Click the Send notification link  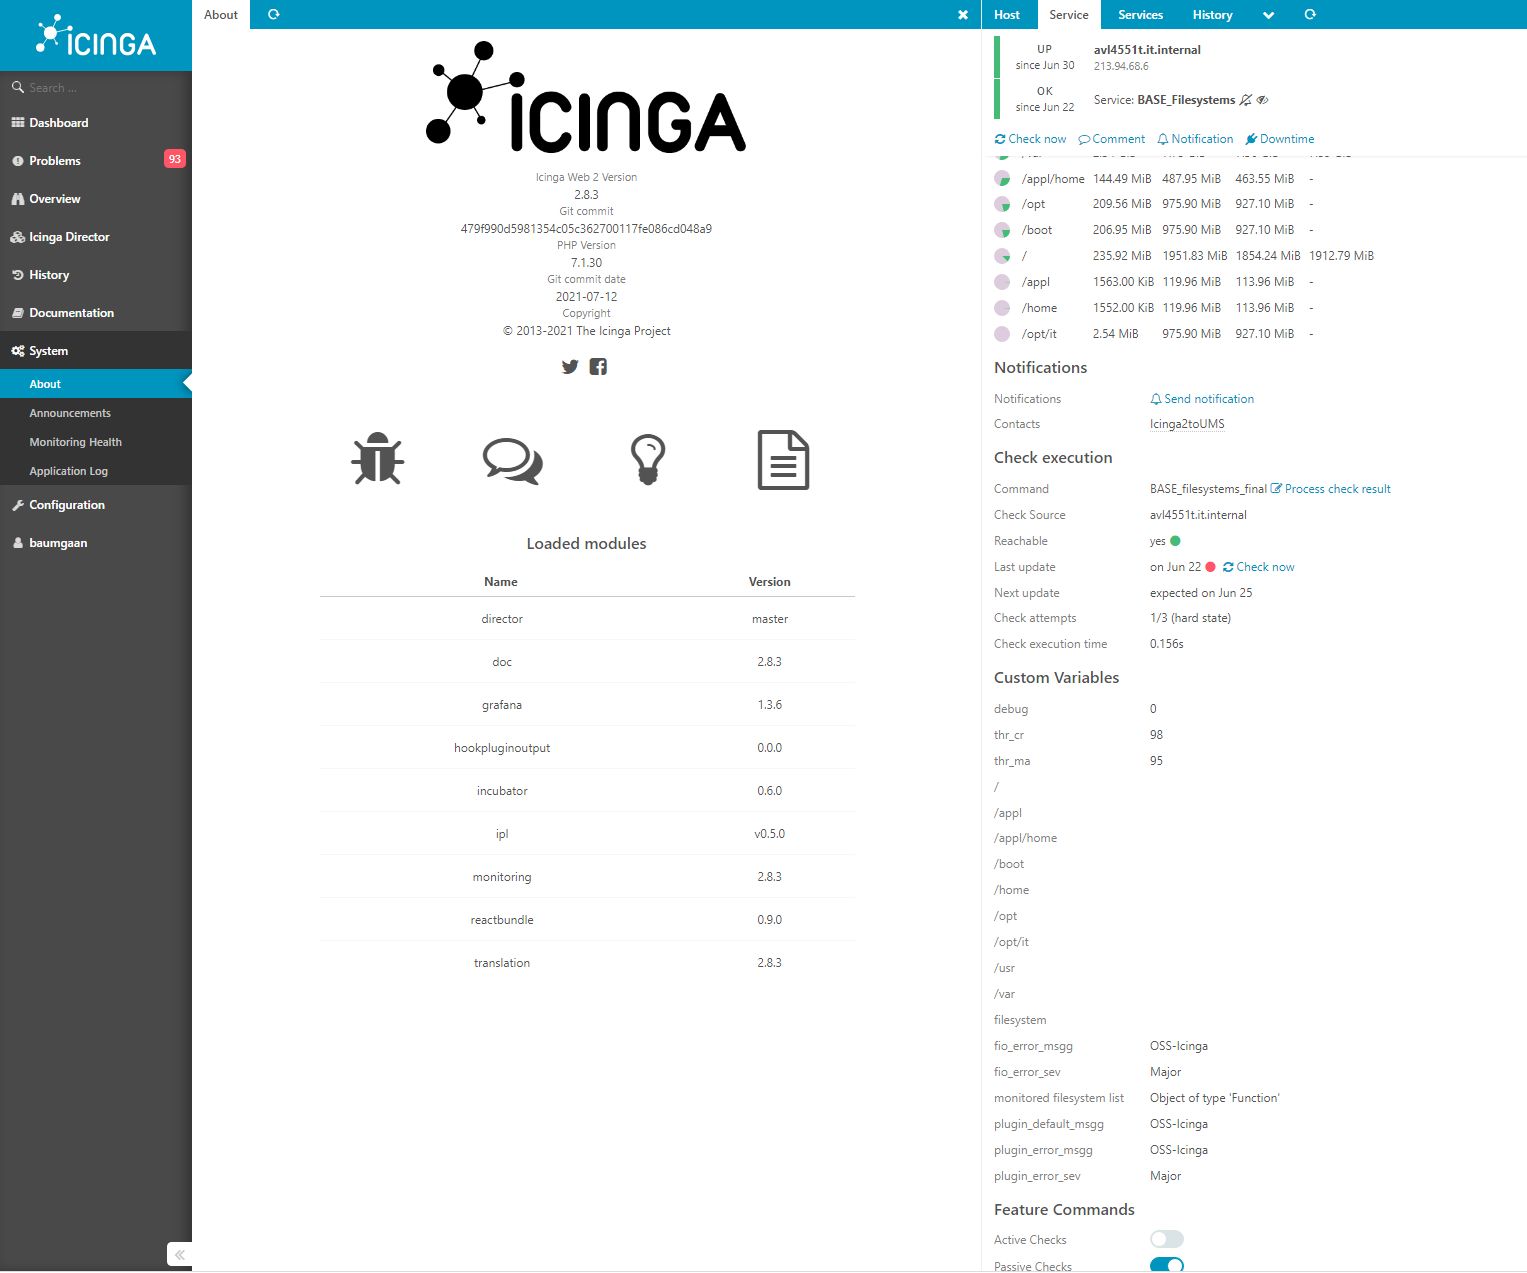[x=1208, y=398]
